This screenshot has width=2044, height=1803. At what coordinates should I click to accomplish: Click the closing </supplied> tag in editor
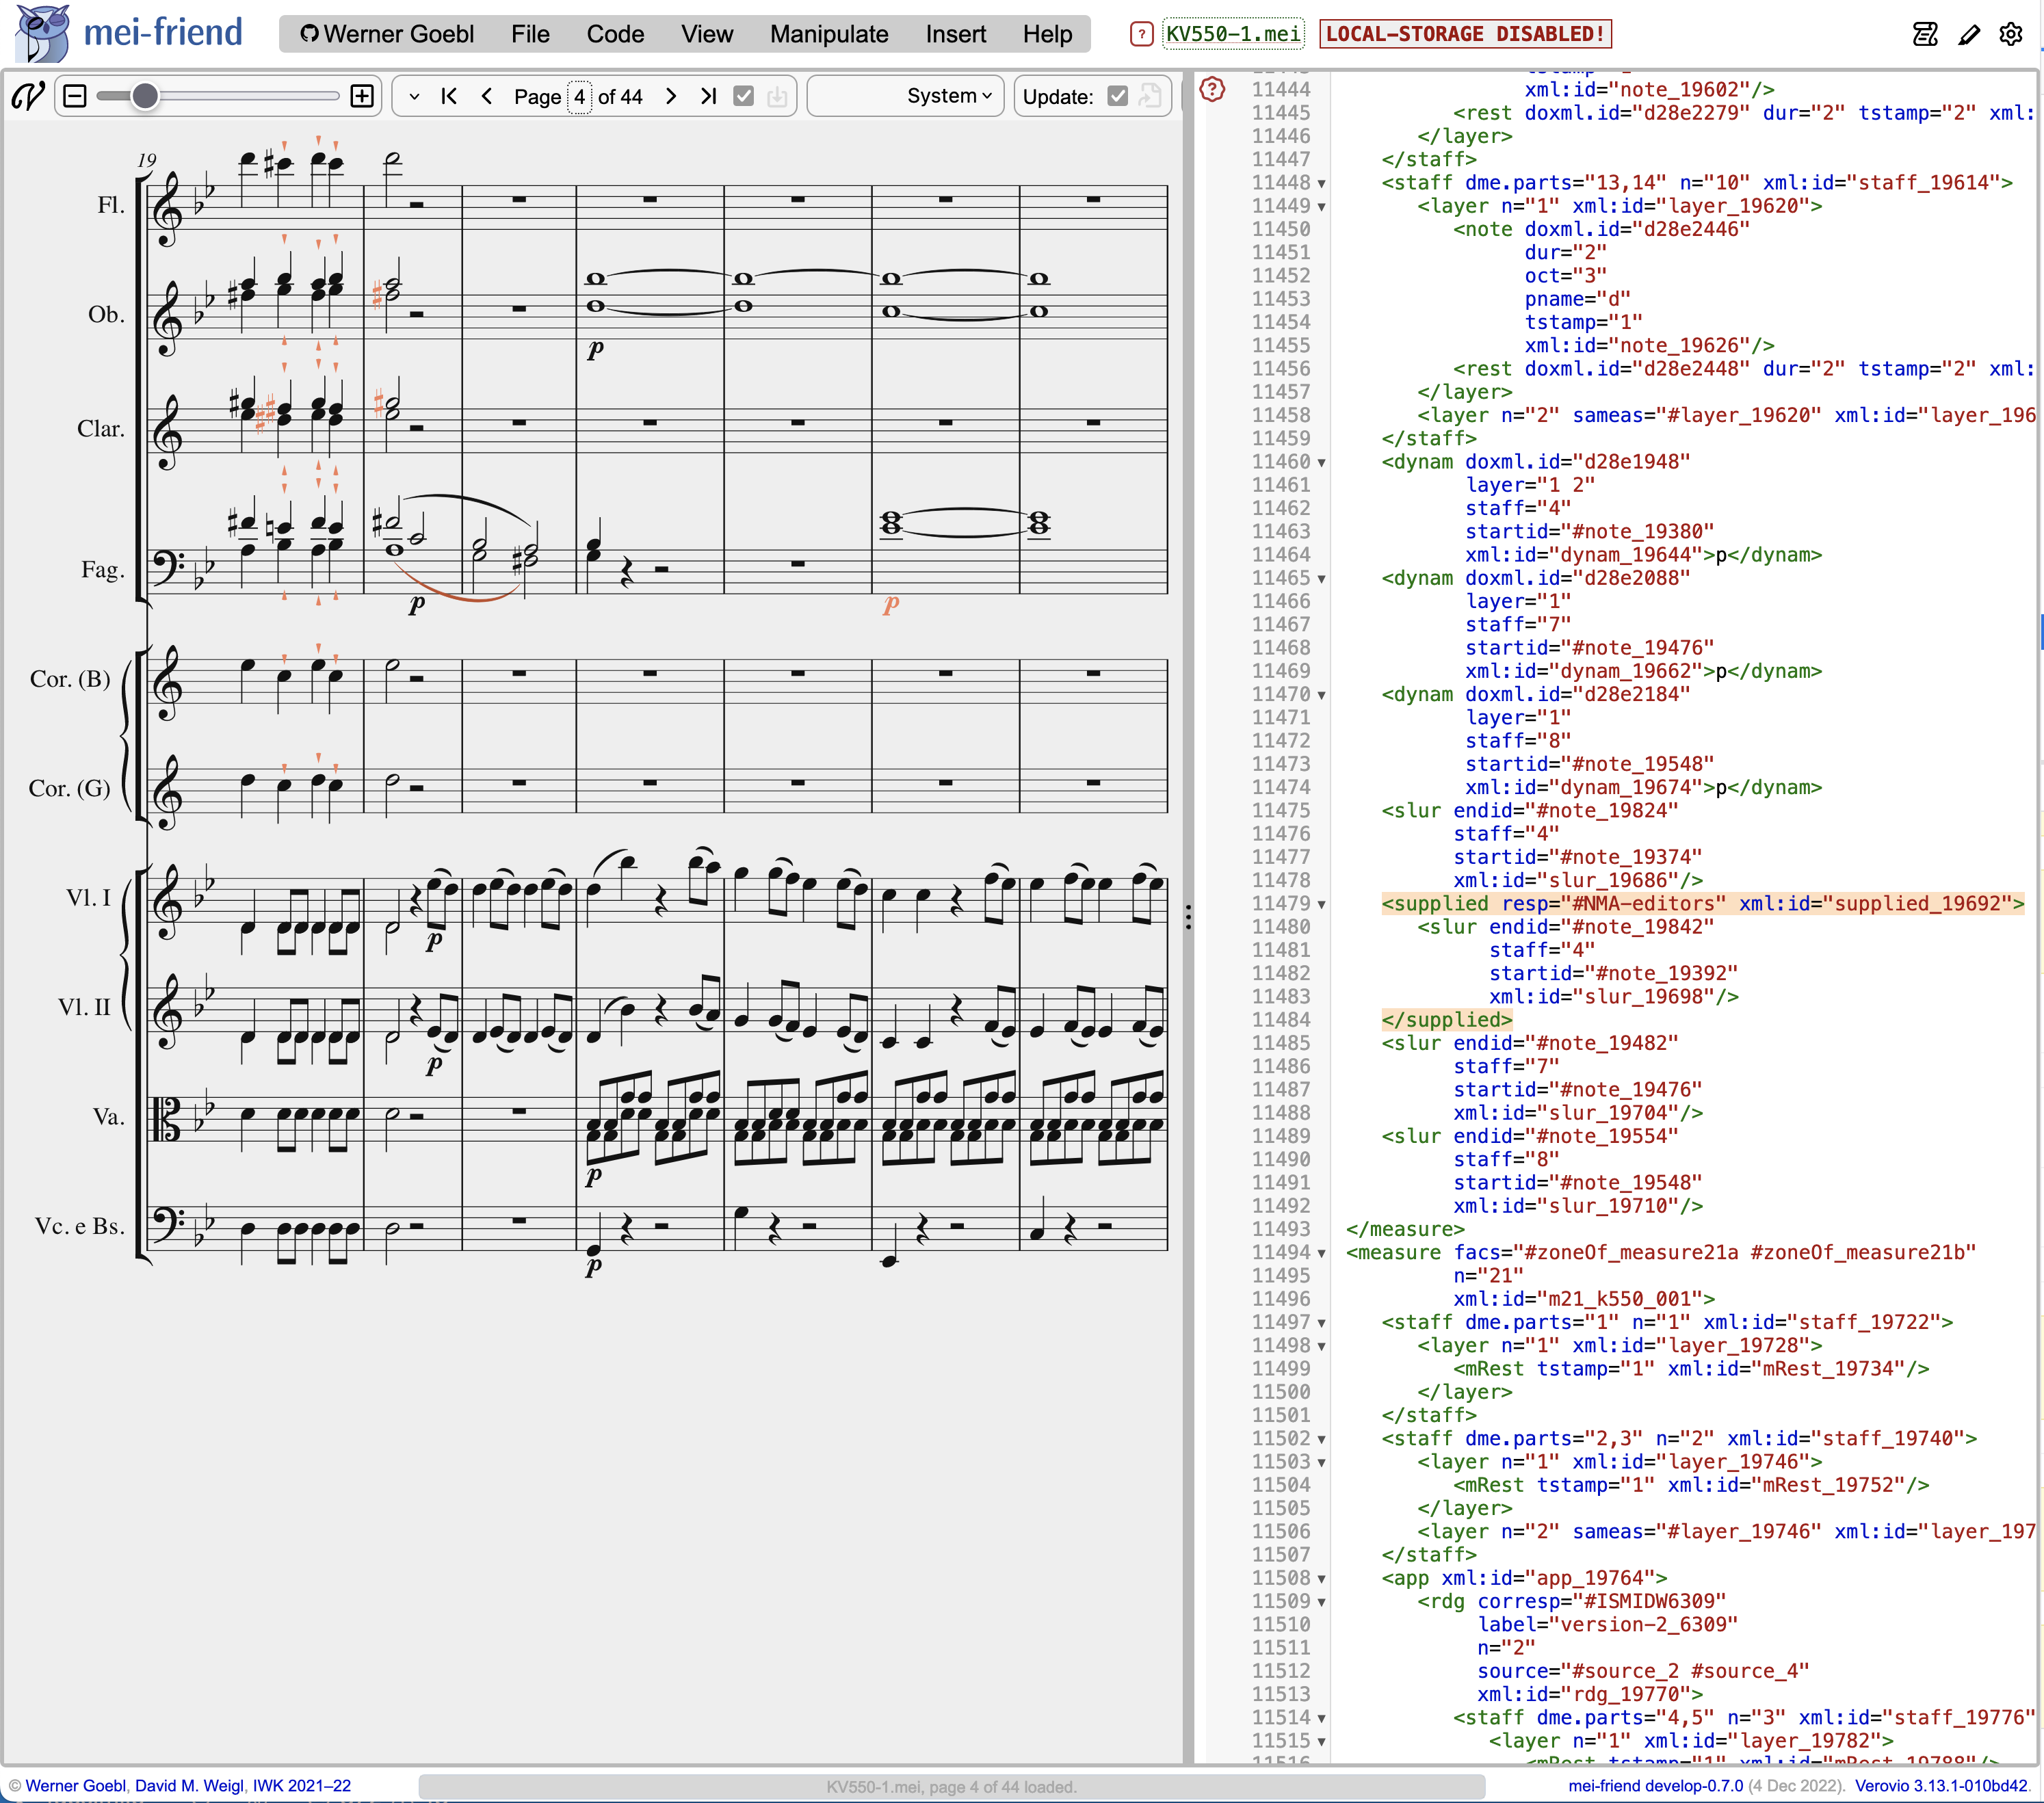[x=1446, y=1020]
